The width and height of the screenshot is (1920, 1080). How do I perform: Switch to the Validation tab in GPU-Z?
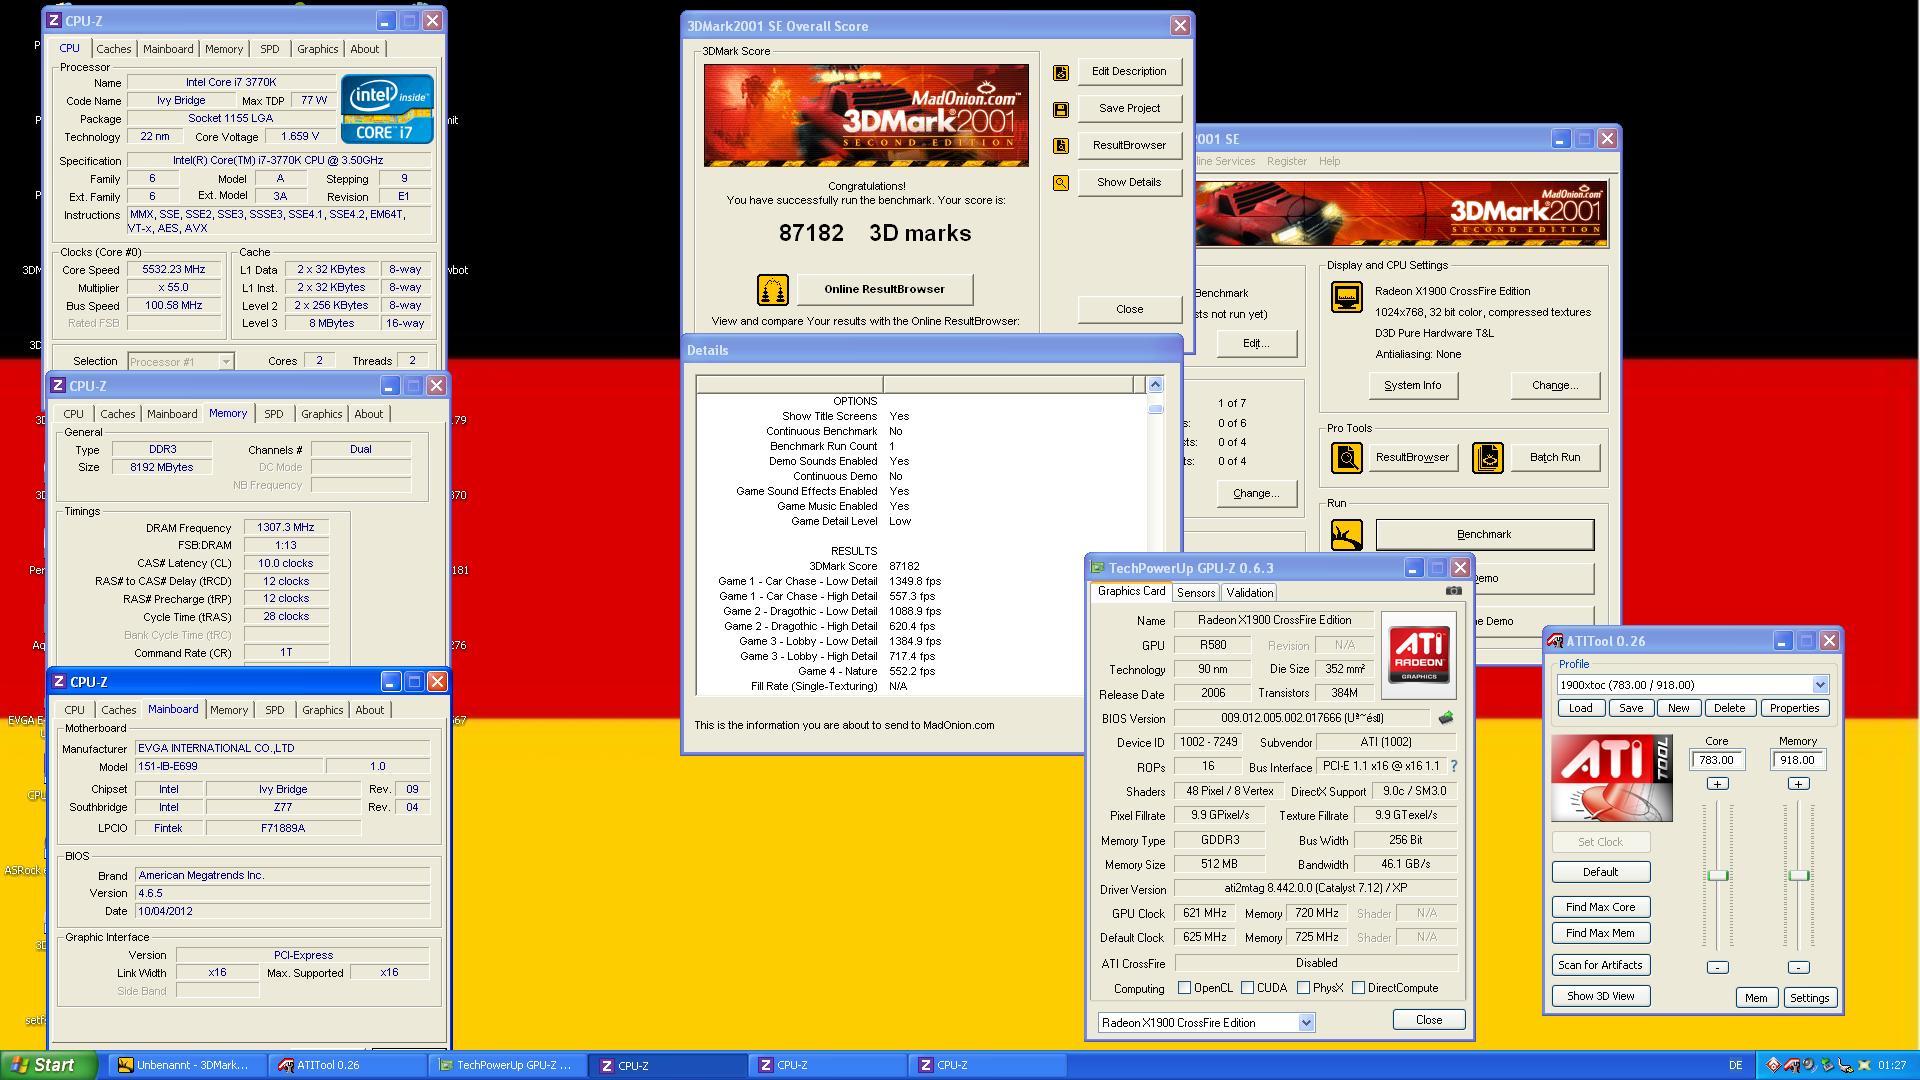click(1250, 593)
